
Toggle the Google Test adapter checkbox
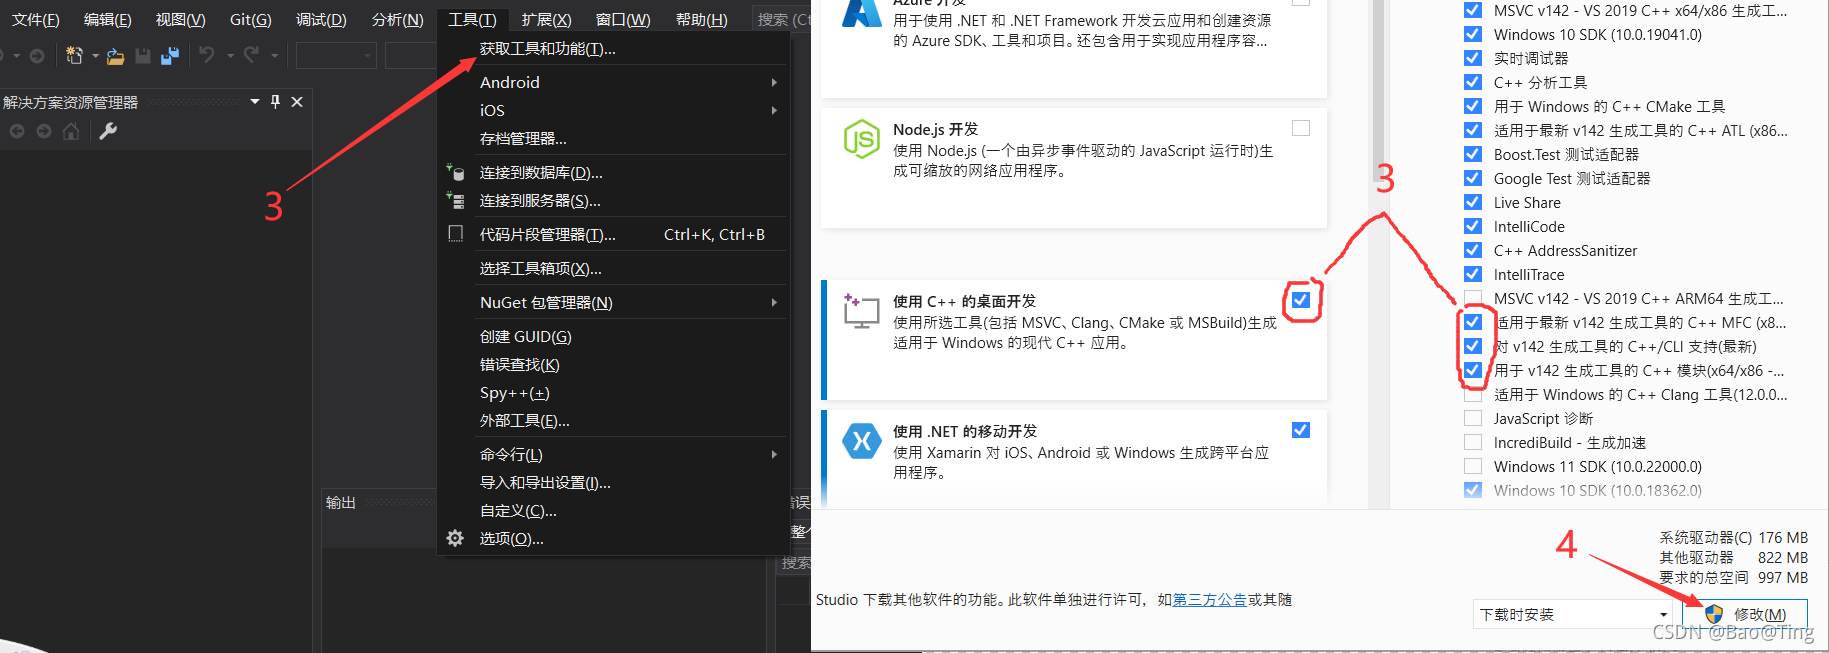(x=1473, y=178)
